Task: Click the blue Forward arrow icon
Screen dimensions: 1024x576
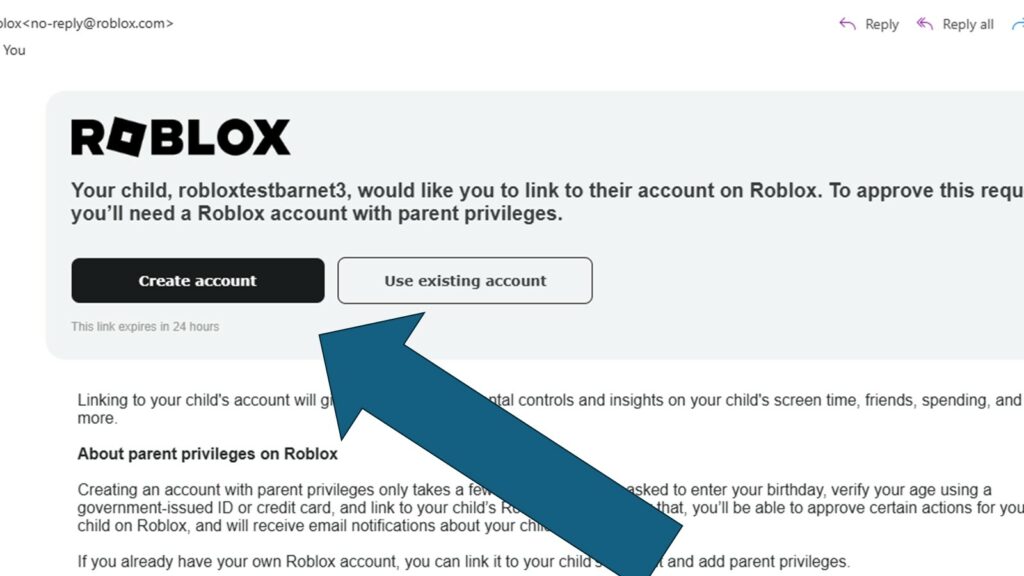Action: coord(1018,24)
